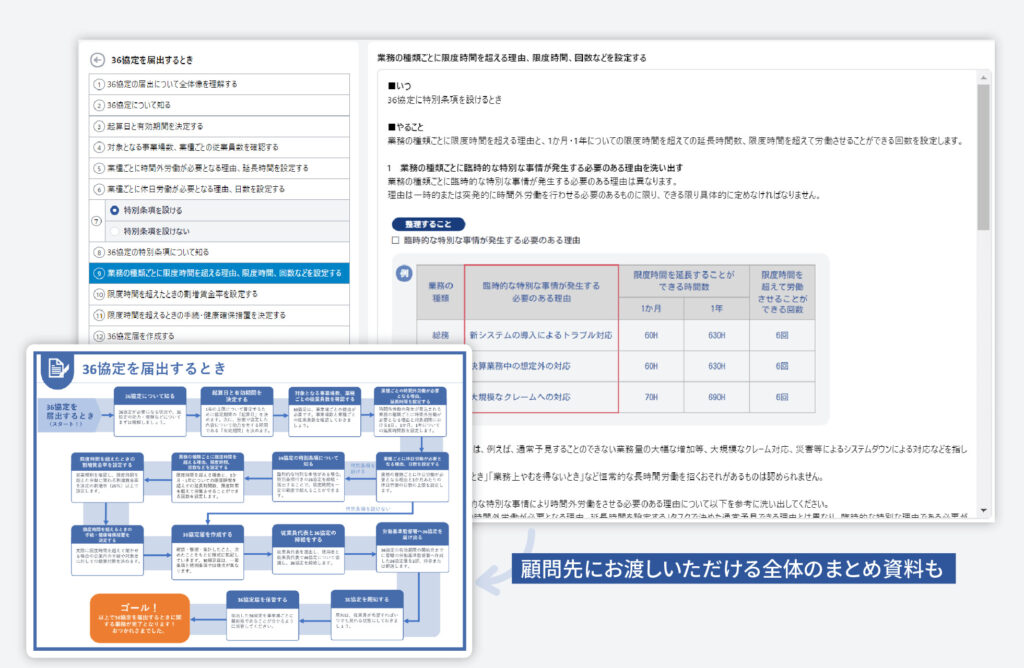Click the circled number 4 step icon
Image resolution: width=1024 pixels, height=668 pixels.
point(99,147)
